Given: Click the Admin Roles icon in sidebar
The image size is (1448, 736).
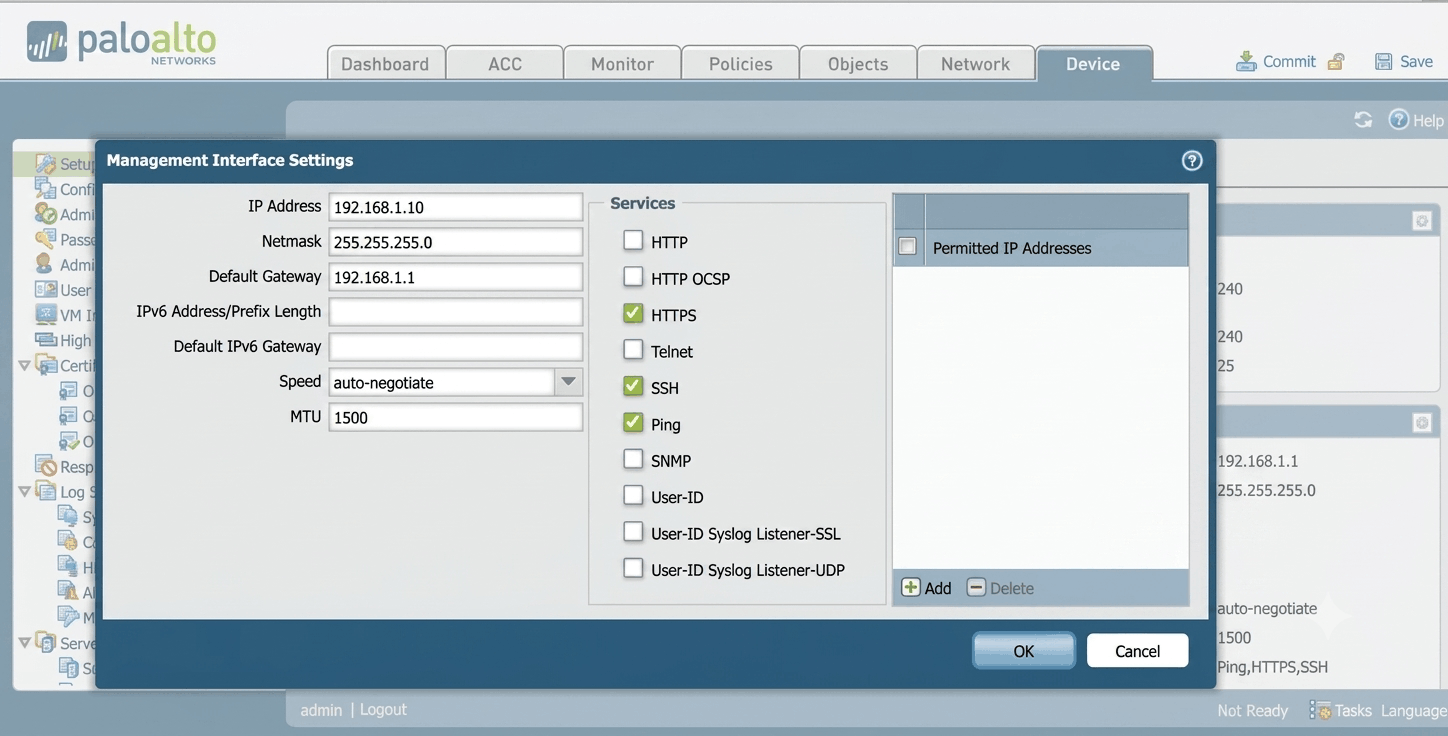Looking at the screenshot, I should coord(44,213).
